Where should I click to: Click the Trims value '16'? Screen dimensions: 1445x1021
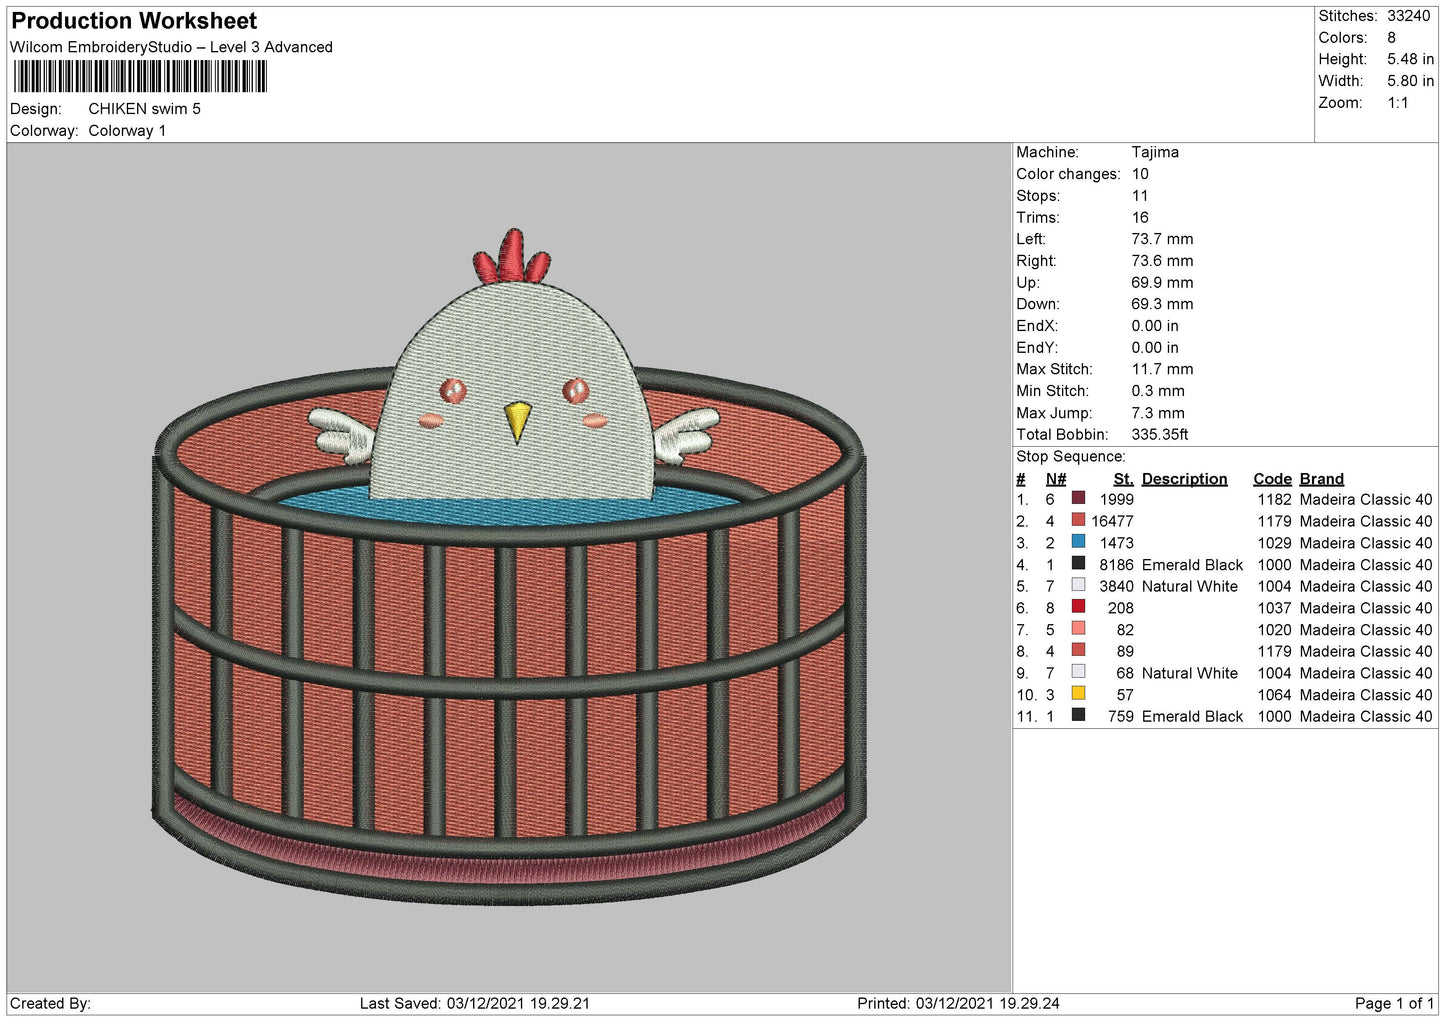pyautogui.click(x=1140, y=218)
